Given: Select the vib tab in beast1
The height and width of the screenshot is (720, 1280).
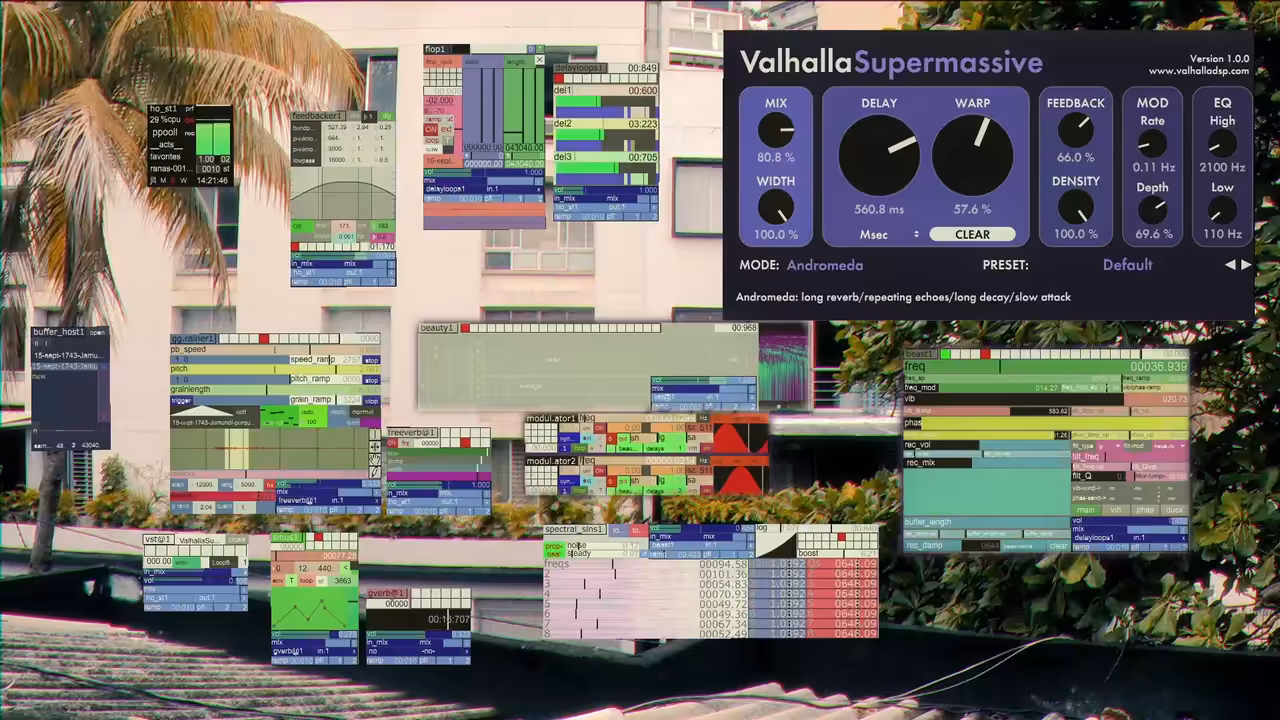Looking at the screenshot, I should [1115, 510].
